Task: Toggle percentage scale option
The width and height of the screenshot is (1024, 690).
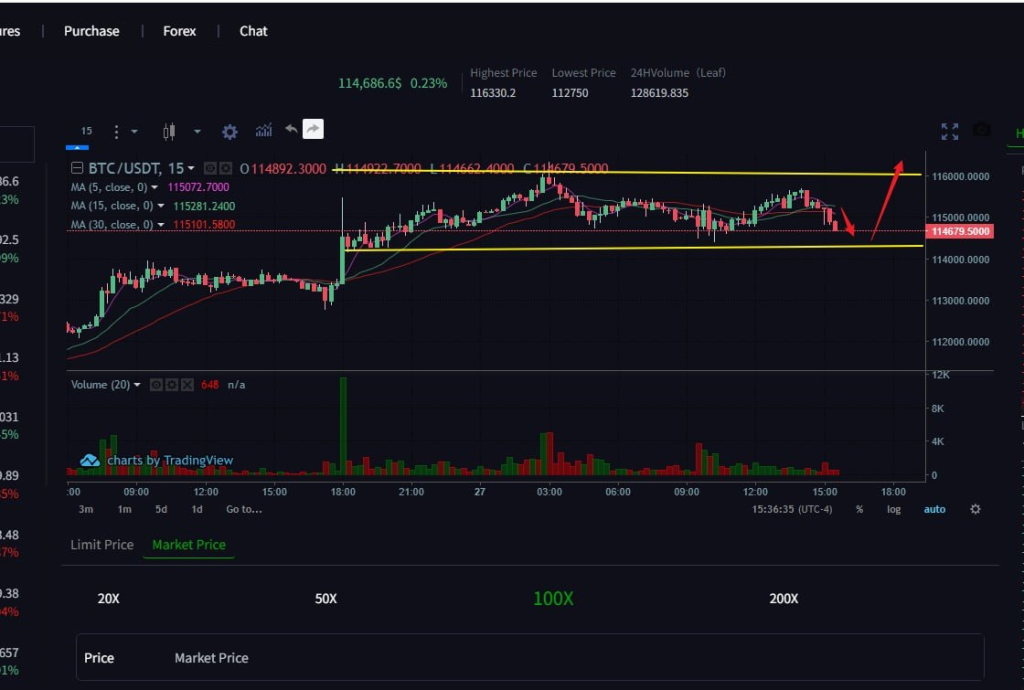Action: click(859, 509)
